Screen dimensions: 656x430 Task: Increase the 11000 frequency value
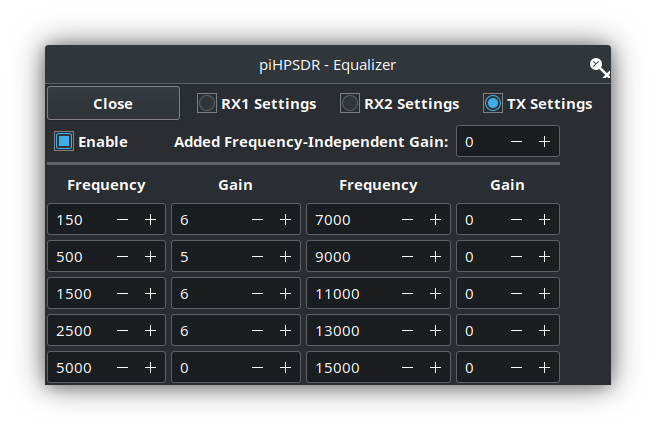[436, 293]
